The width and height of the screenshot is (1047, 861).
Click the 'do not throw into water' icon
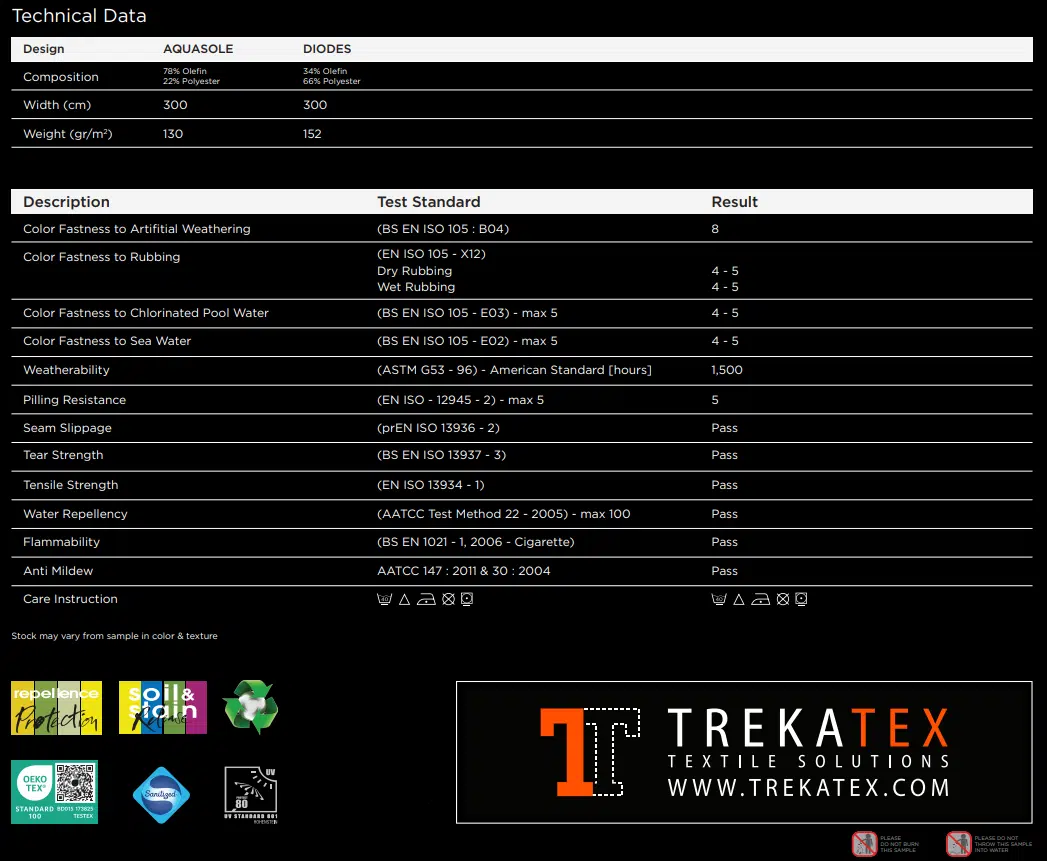tap(958, 843)
